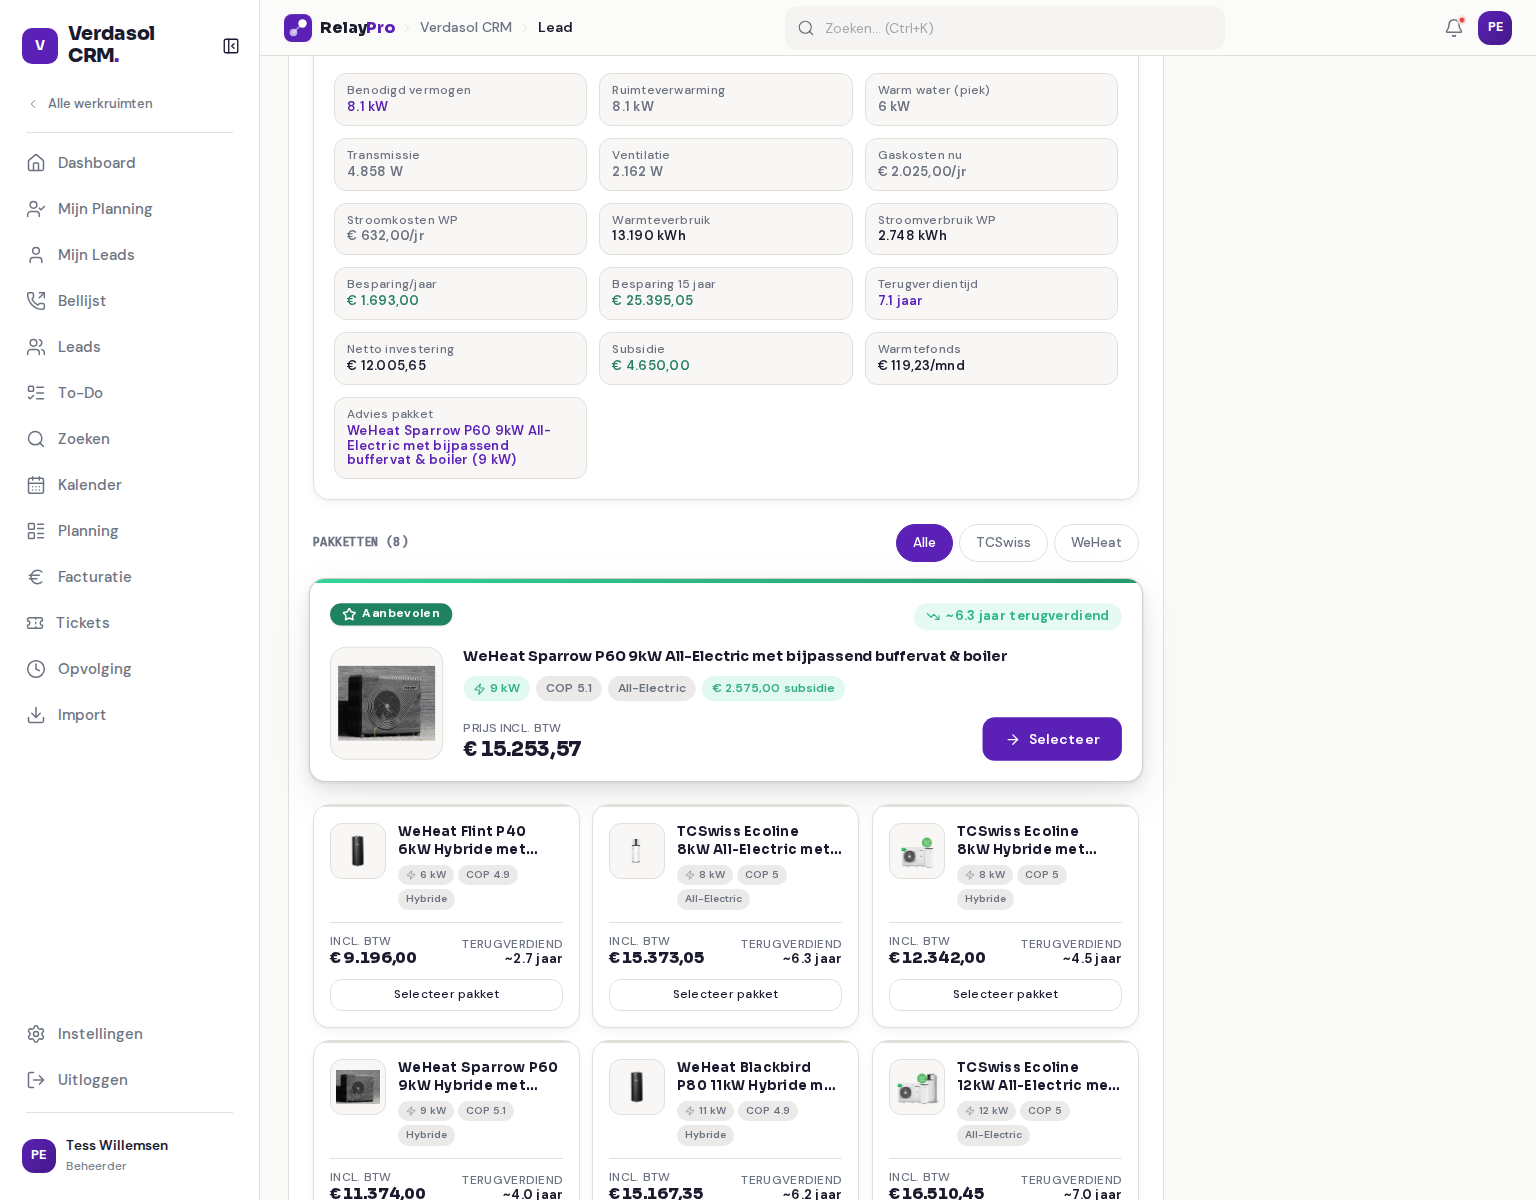Open the PE user avatar menu in the top bar
This screenshot has height=1200, width=1536.
point(1495,28)
